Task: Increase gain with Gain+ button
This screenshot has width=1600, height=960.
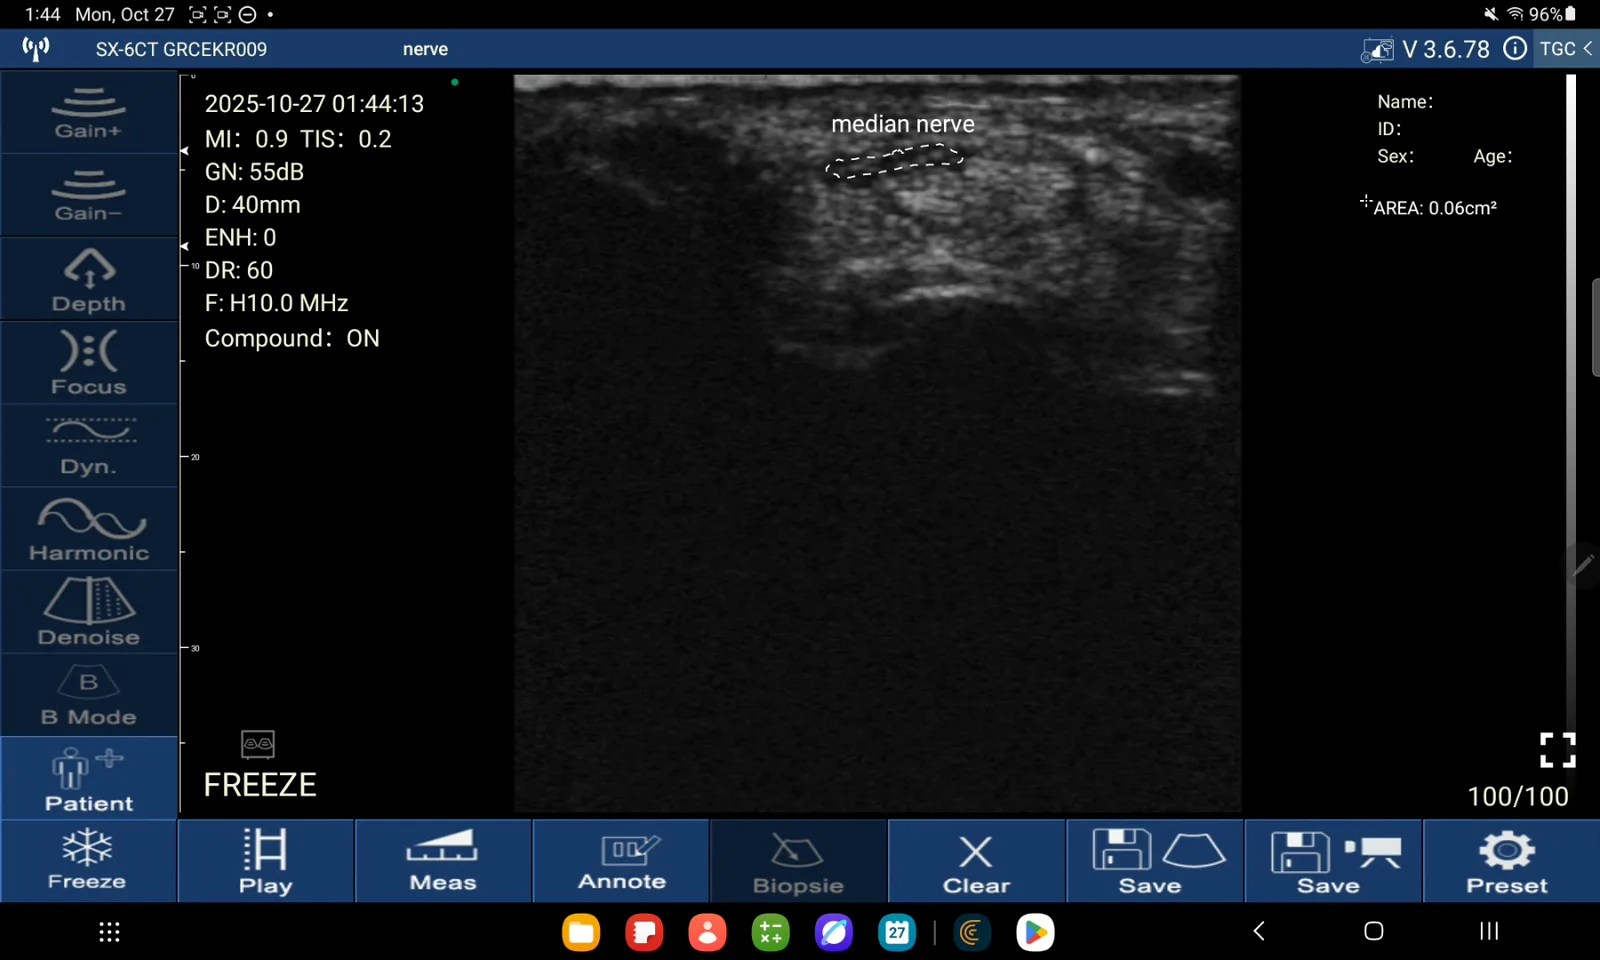Action: coord(89,112)
